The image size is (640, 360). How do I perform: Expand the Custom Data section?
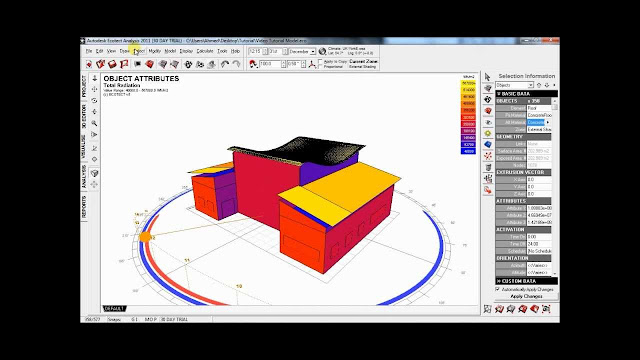(526, 281)
